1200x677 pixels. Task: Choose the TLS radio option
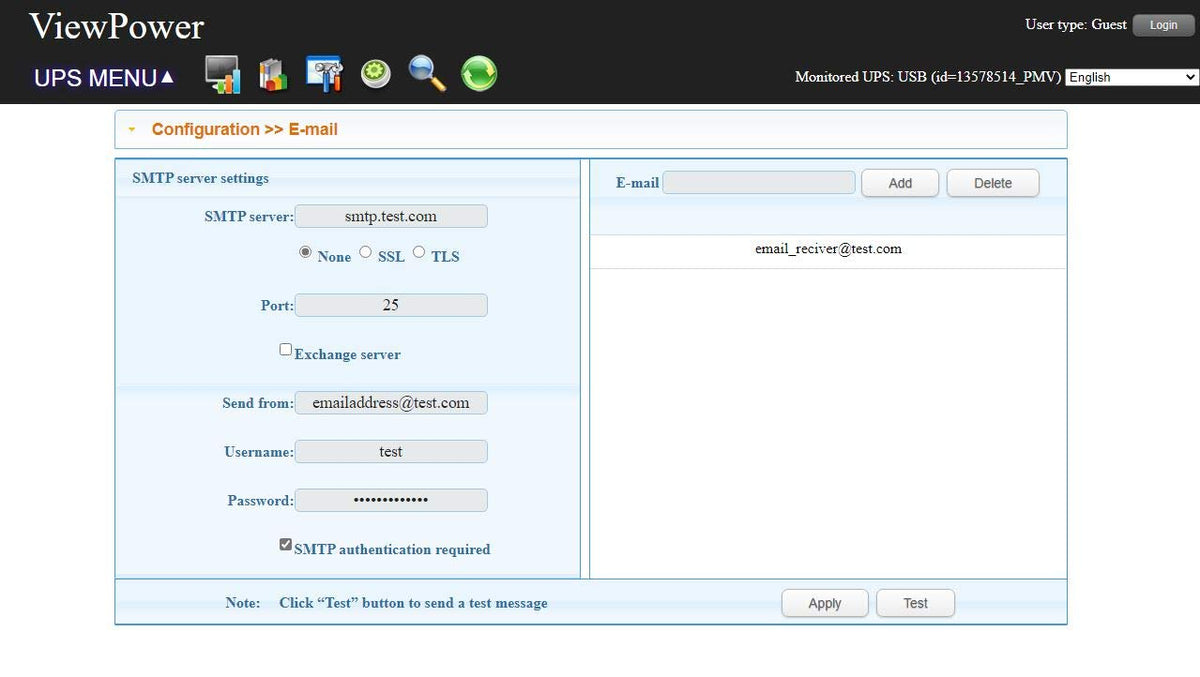(x=419, y=253)
